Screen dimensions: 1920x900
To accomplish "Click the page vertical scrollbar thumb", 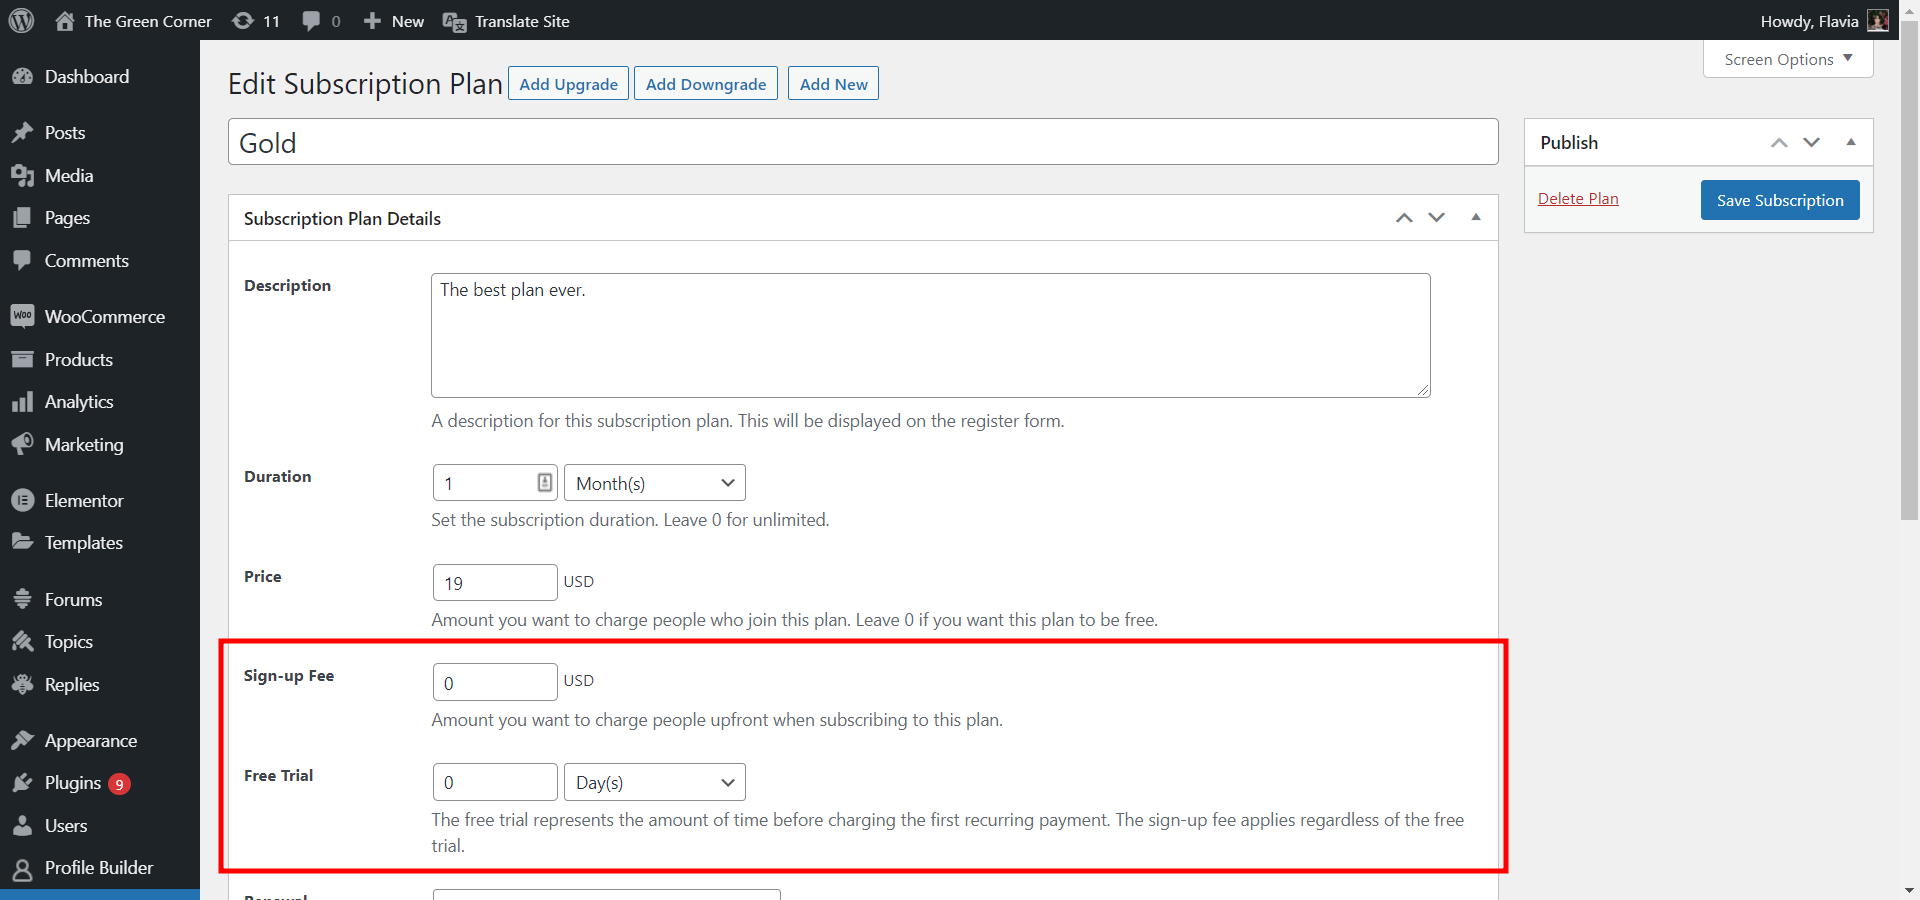I will pos(1909,270).
